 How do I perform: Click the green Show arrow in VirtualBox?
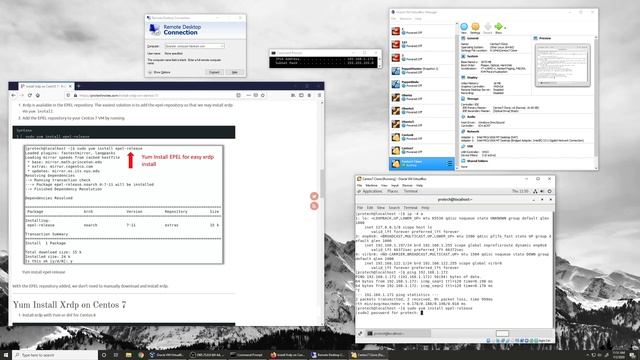click(498, 28)
